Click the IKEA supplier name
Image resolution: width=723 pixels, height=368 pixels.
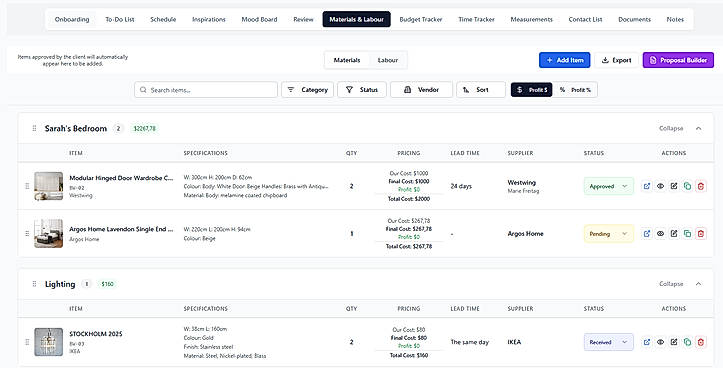click(x=514, y=342)
